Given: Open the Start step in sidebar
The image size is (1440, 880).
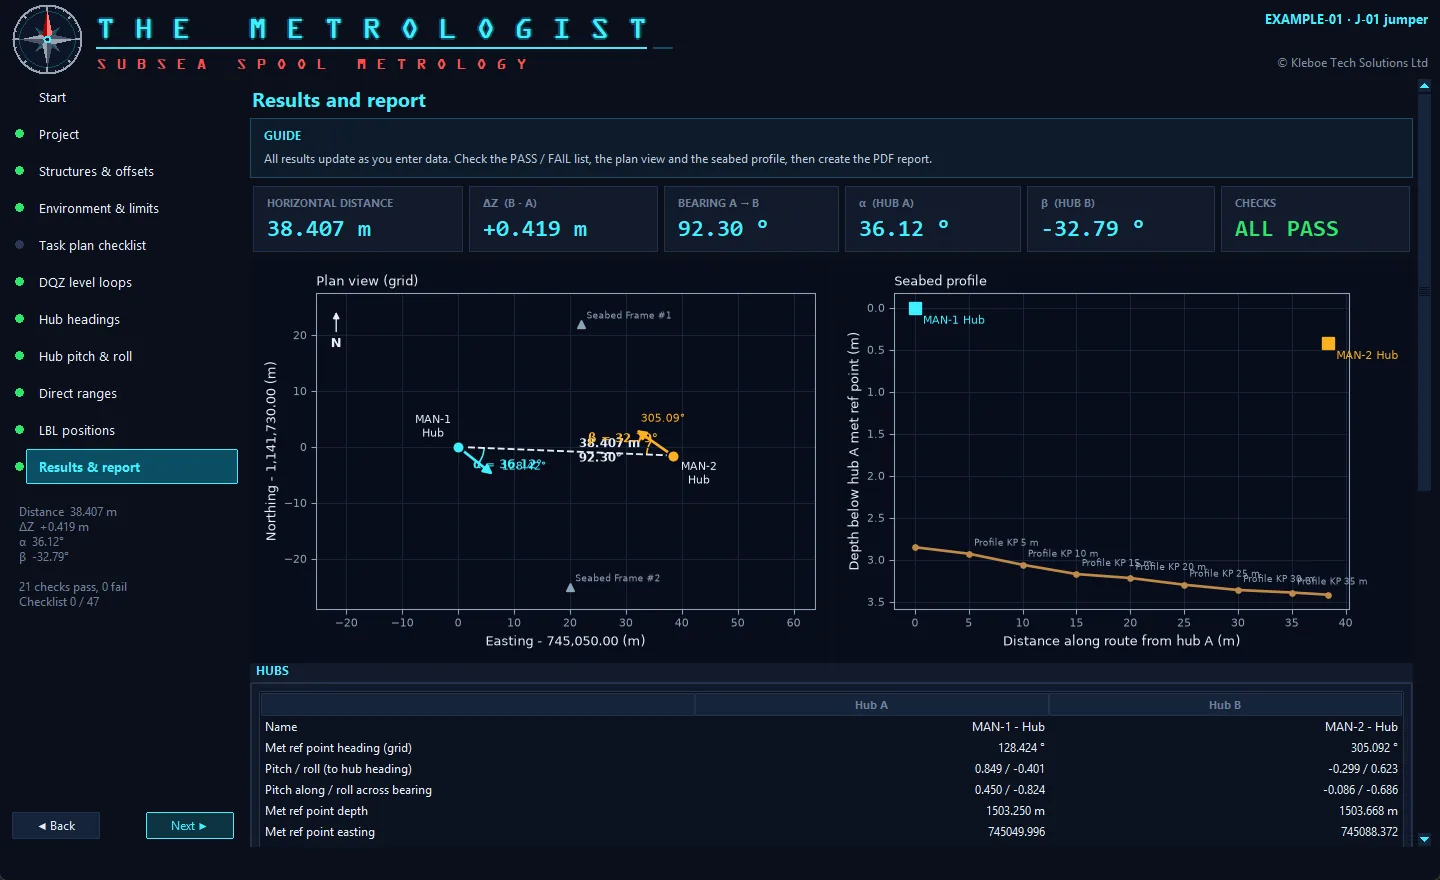Looking at the screenshot, I should [x=52, y=97].
